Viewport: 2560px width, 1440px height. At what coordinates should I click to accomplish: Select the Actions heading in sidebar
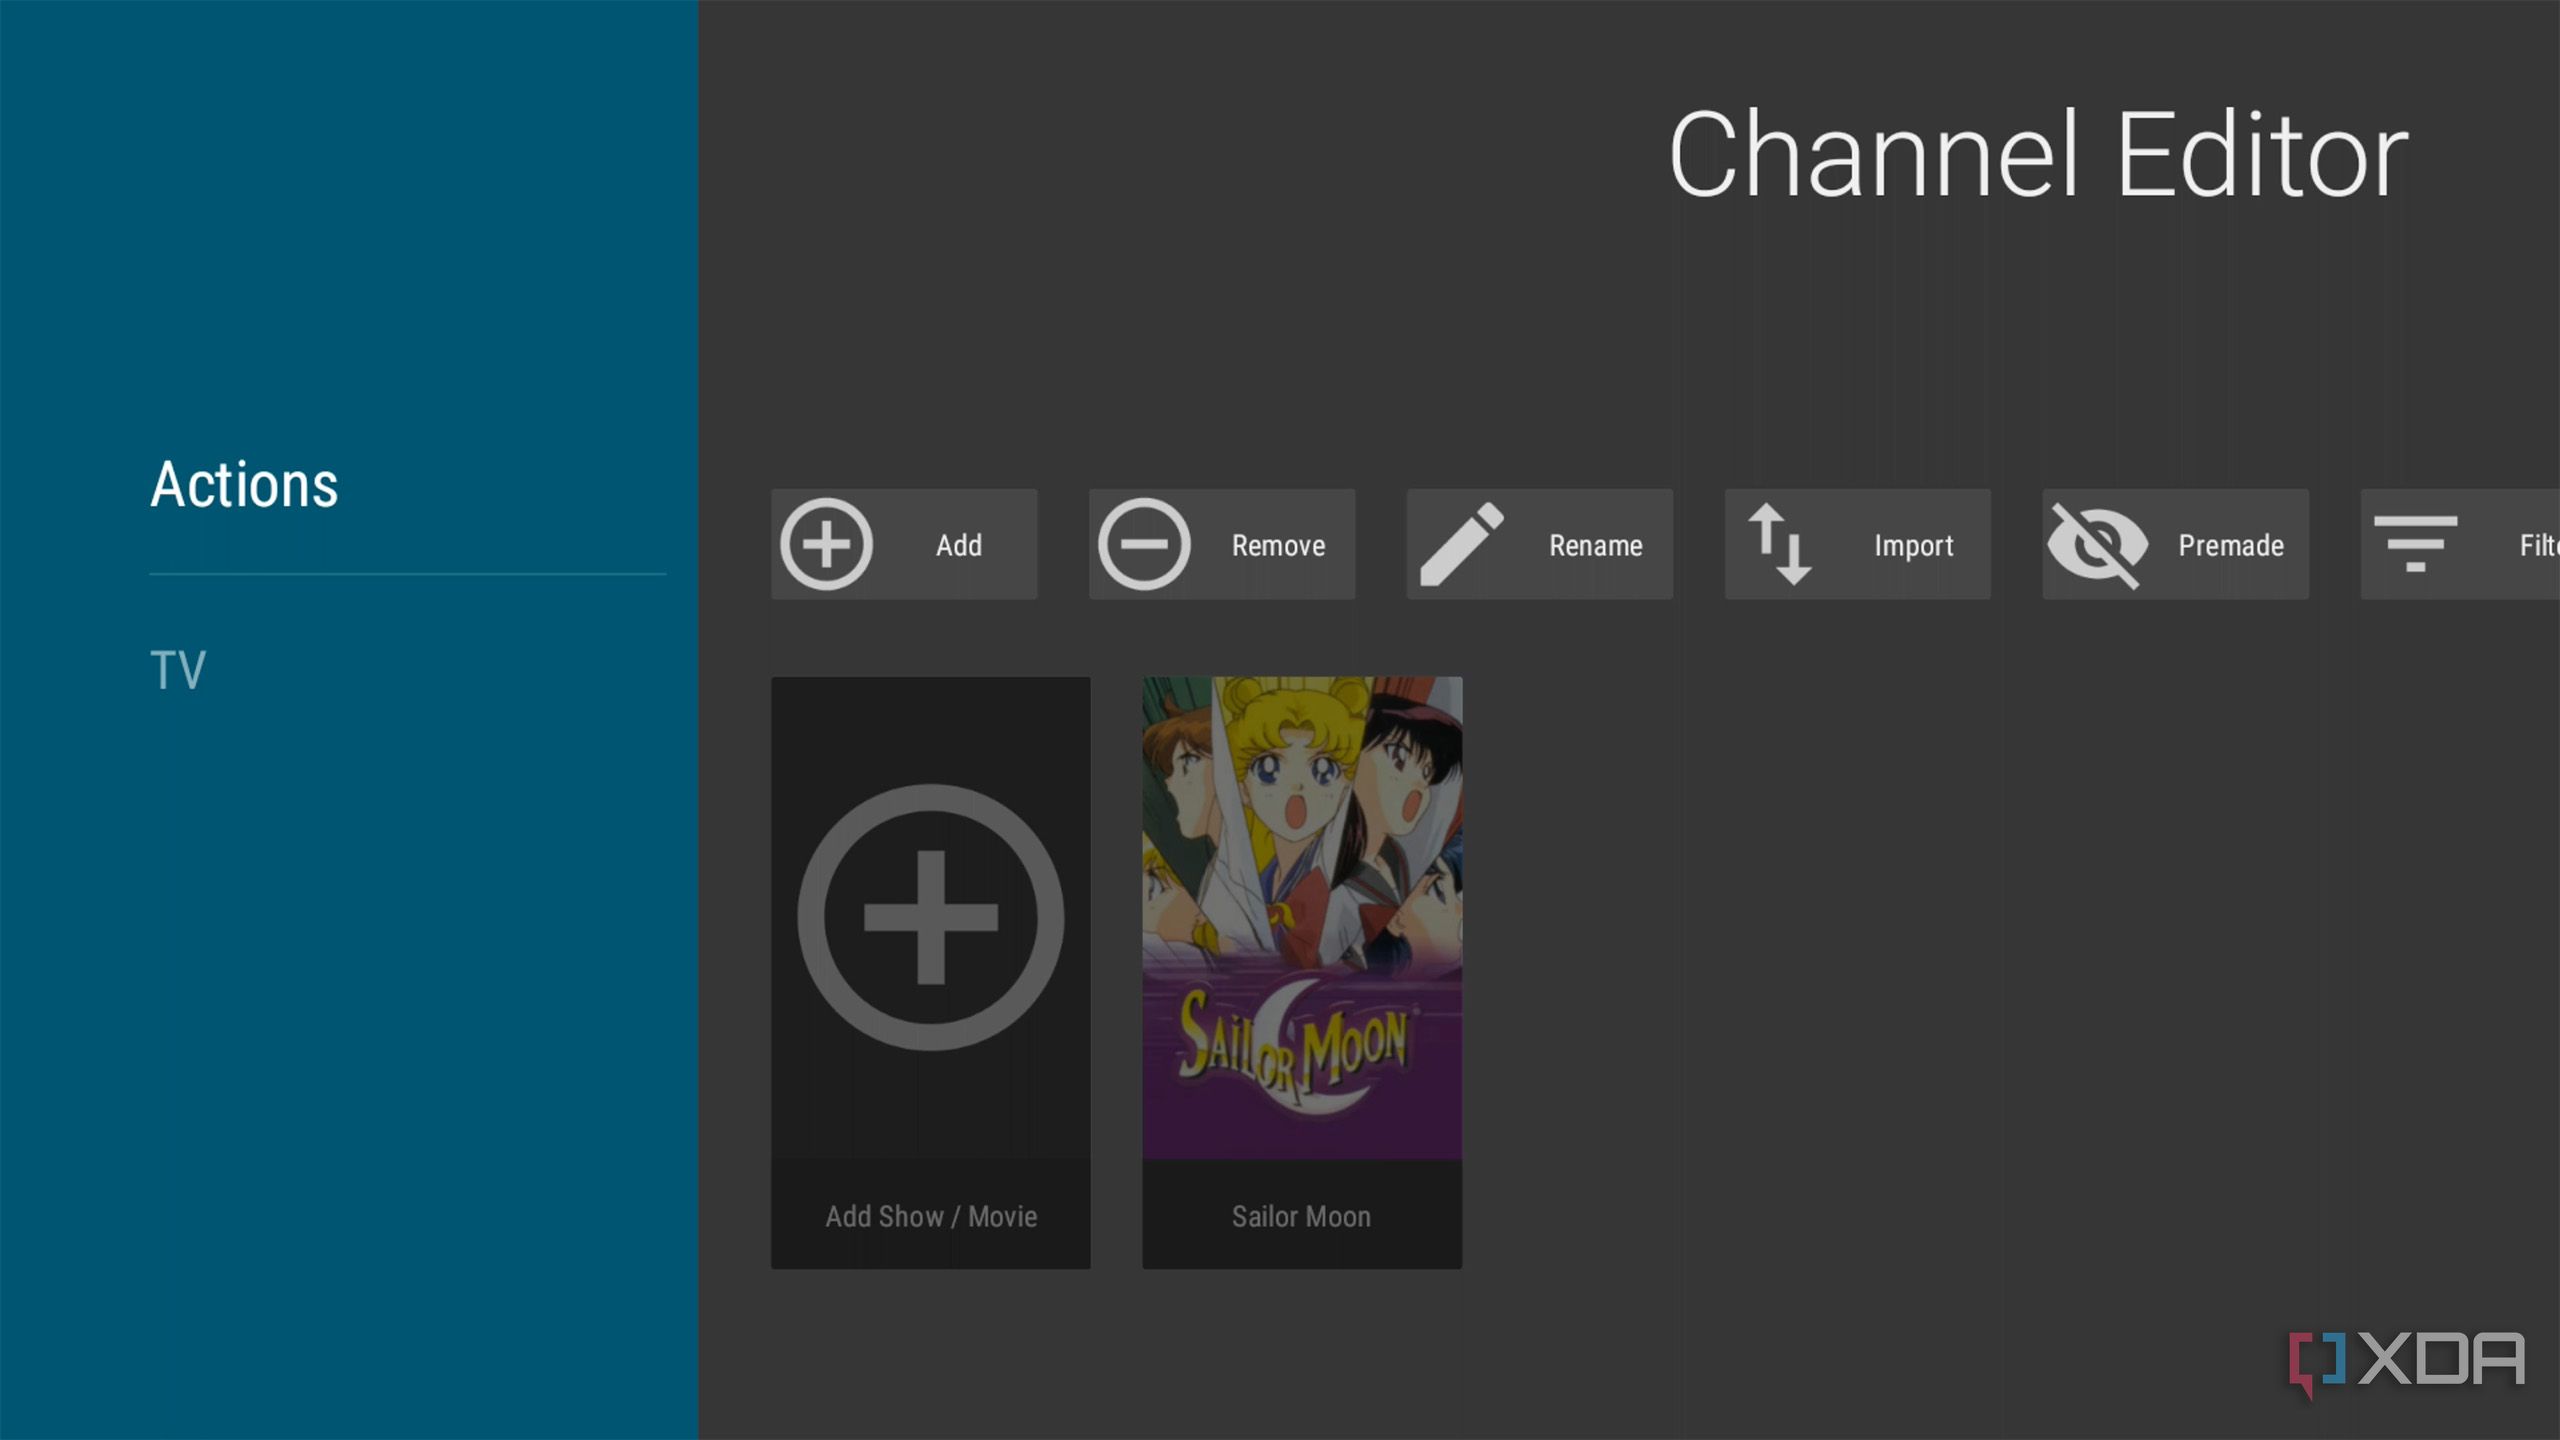pos(244,485)
